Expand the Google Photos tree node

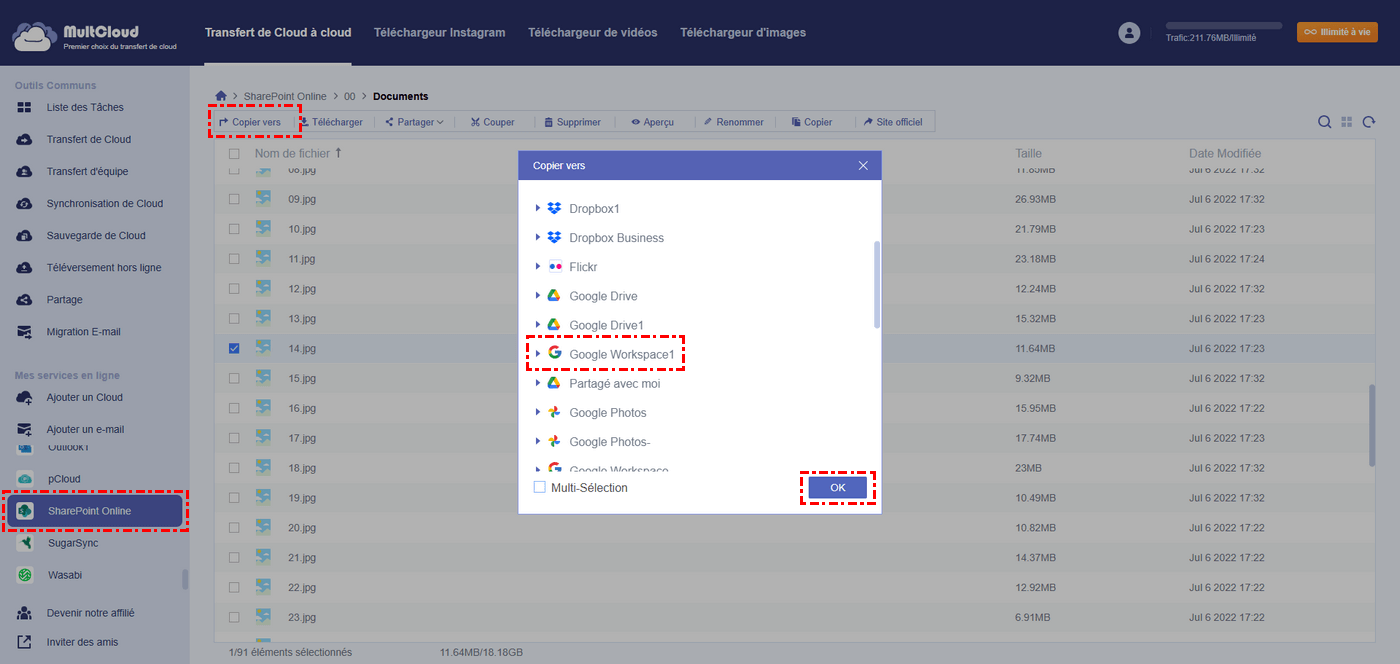pos(538,412)
